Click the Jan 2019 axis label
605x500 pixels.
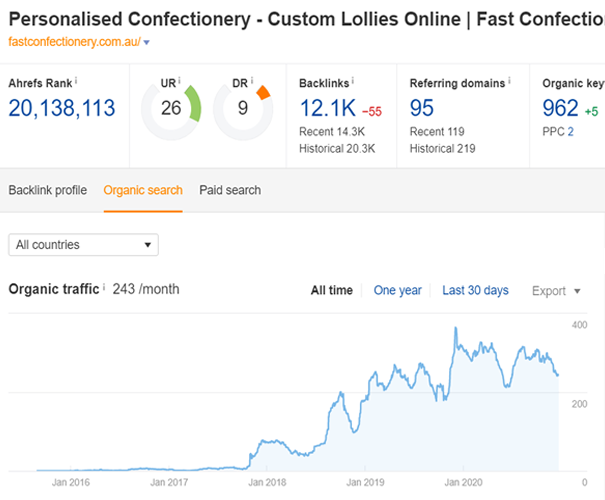coord(365,482)
